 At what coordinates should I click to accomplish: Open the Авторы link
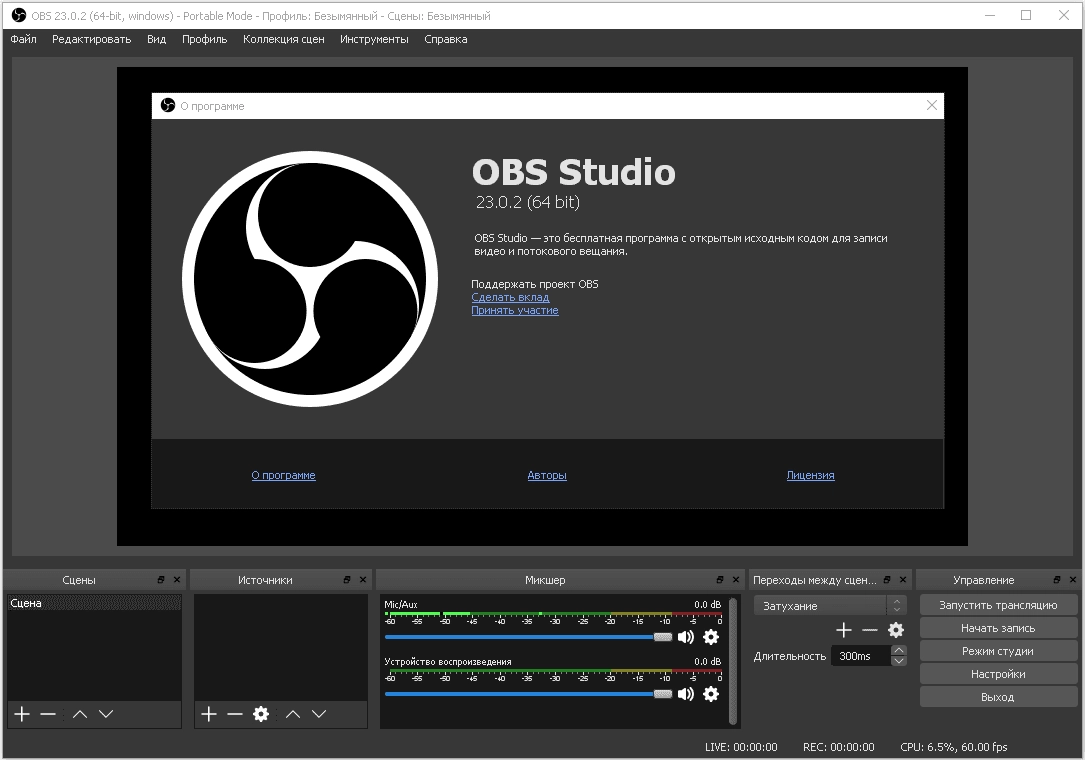[x=547, y=475]
